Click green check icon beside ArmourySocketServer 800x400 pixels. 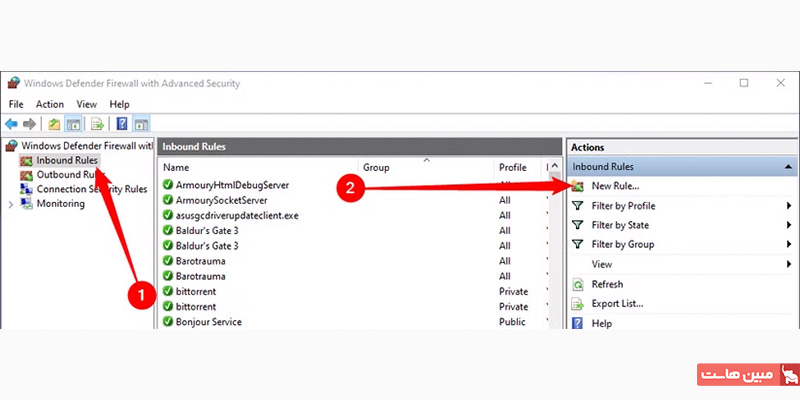coord(167,200)
